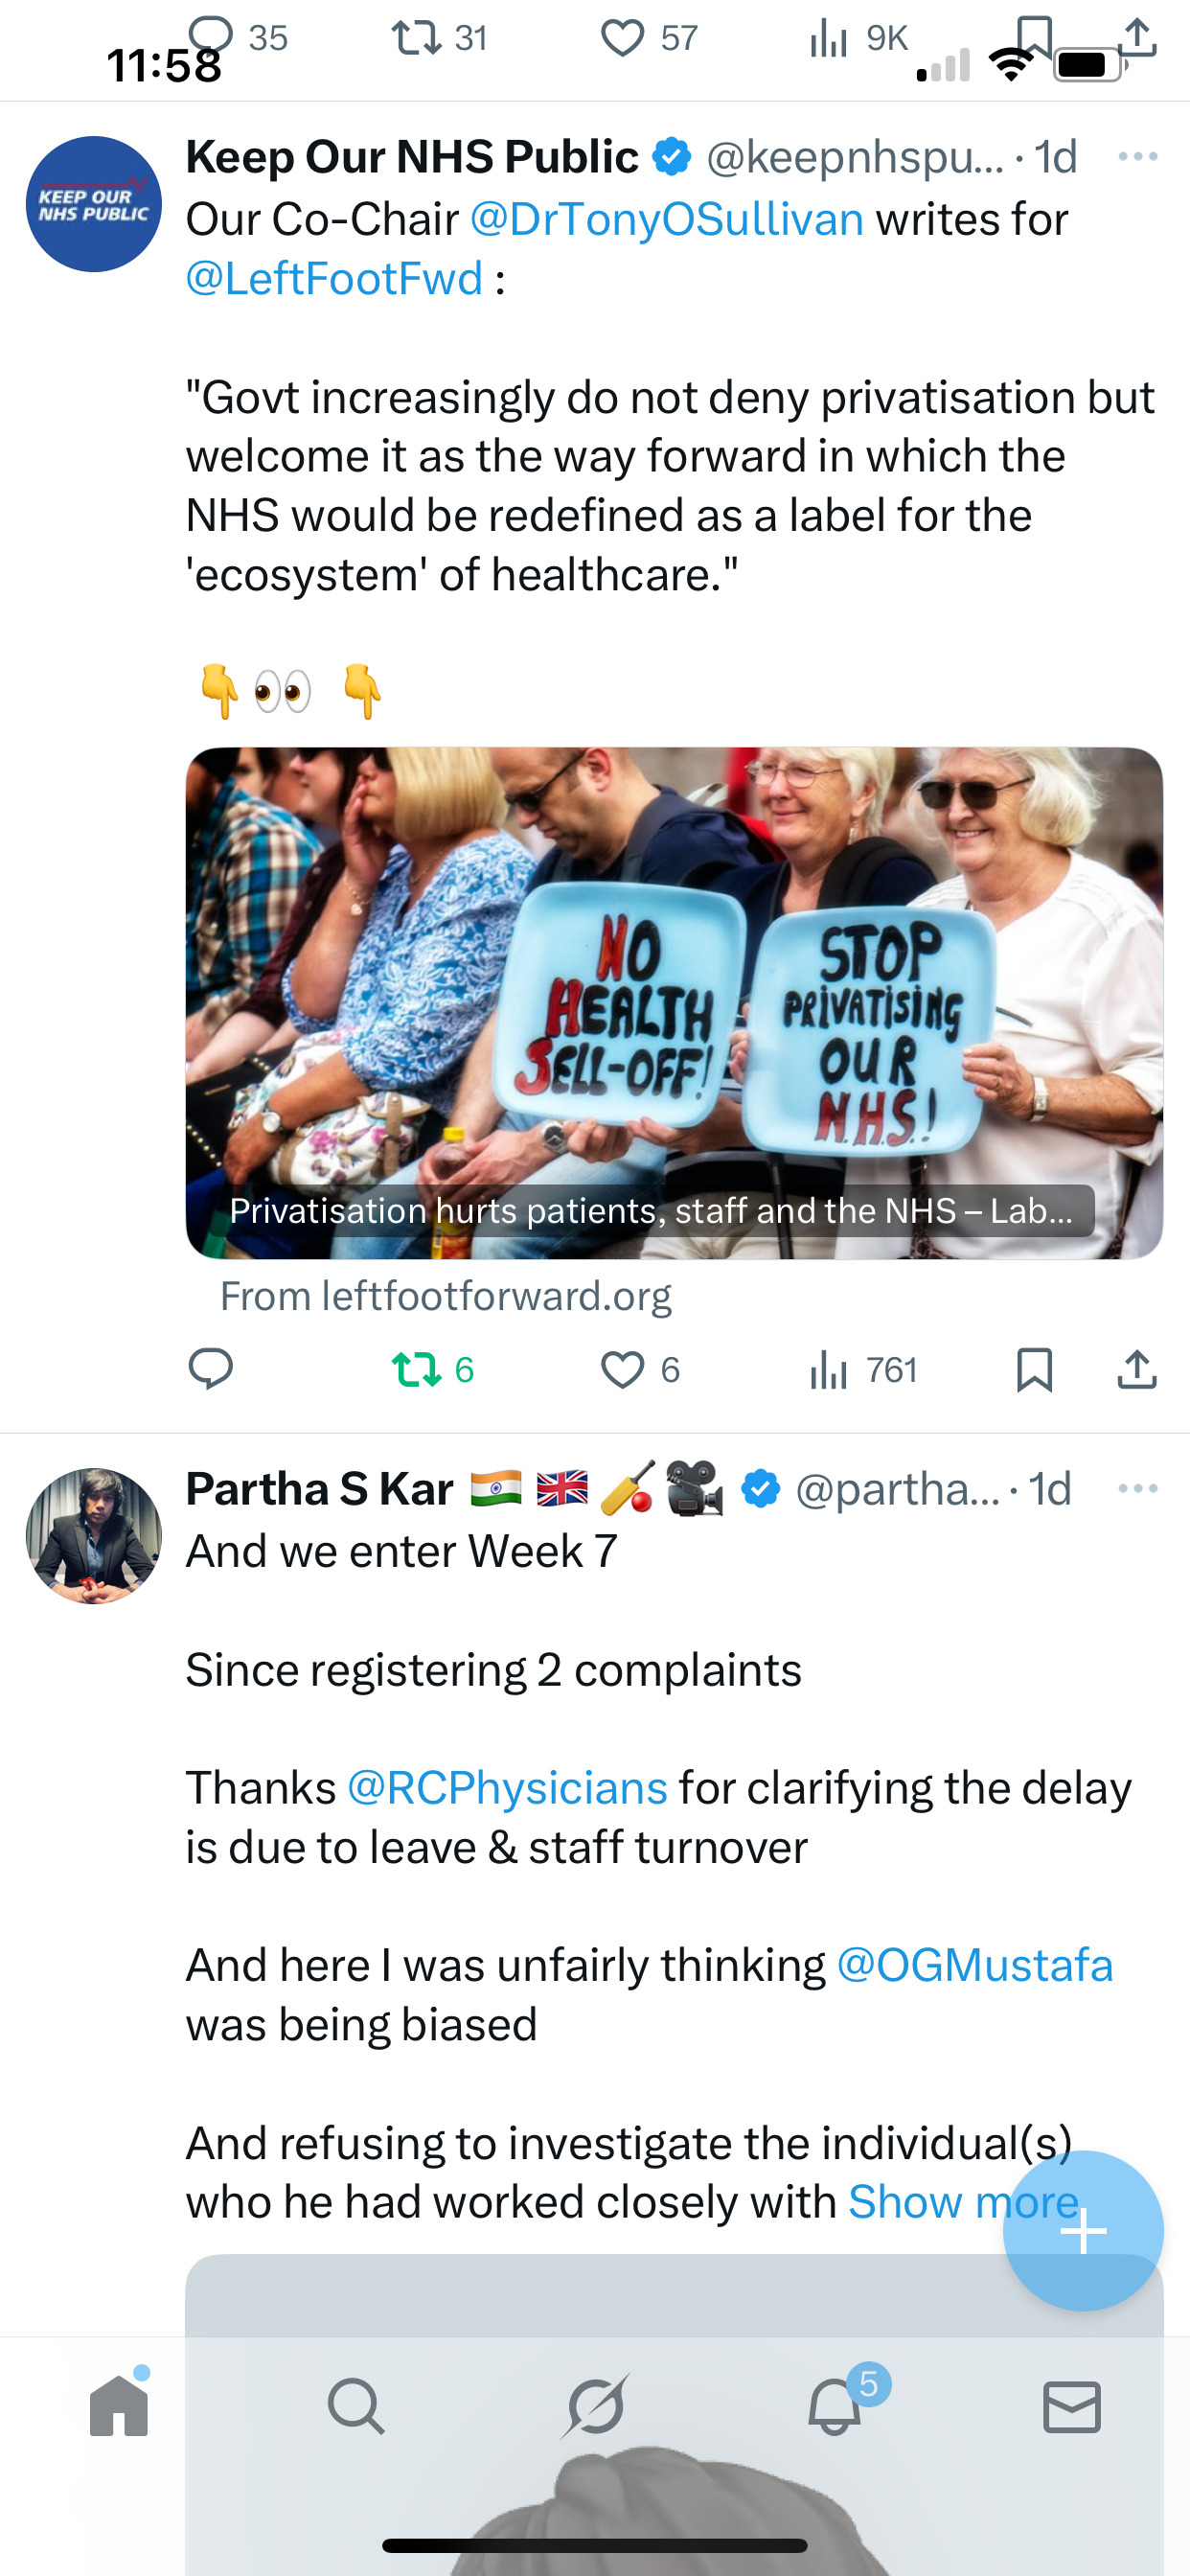Open the @RCPhysicians mention
This screenshot has width=1190, height=2576.
(x=507, y=1788)
